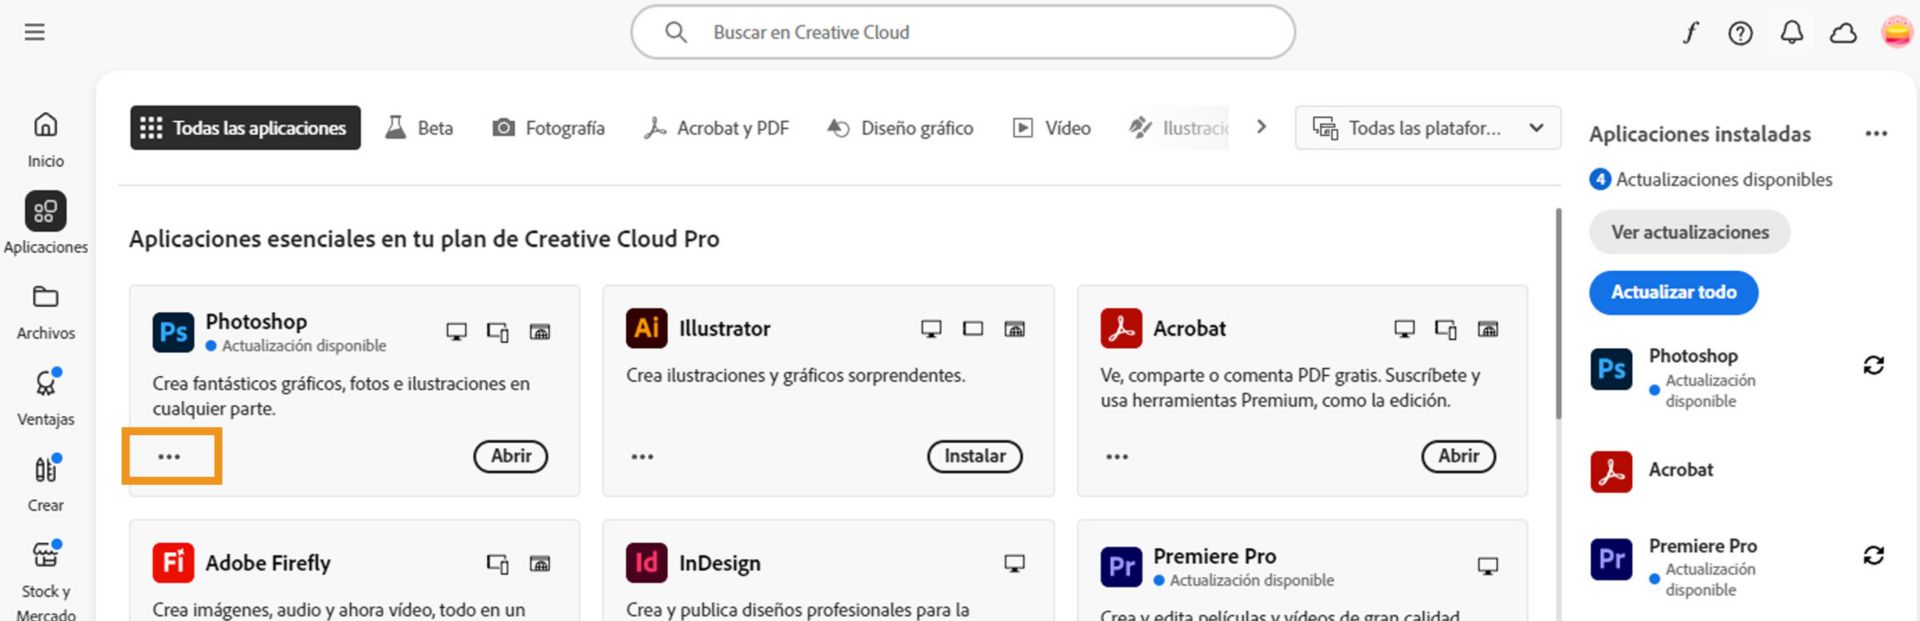
Task: Click the Photoshop desktop platform icon
Action: point(456,331)
